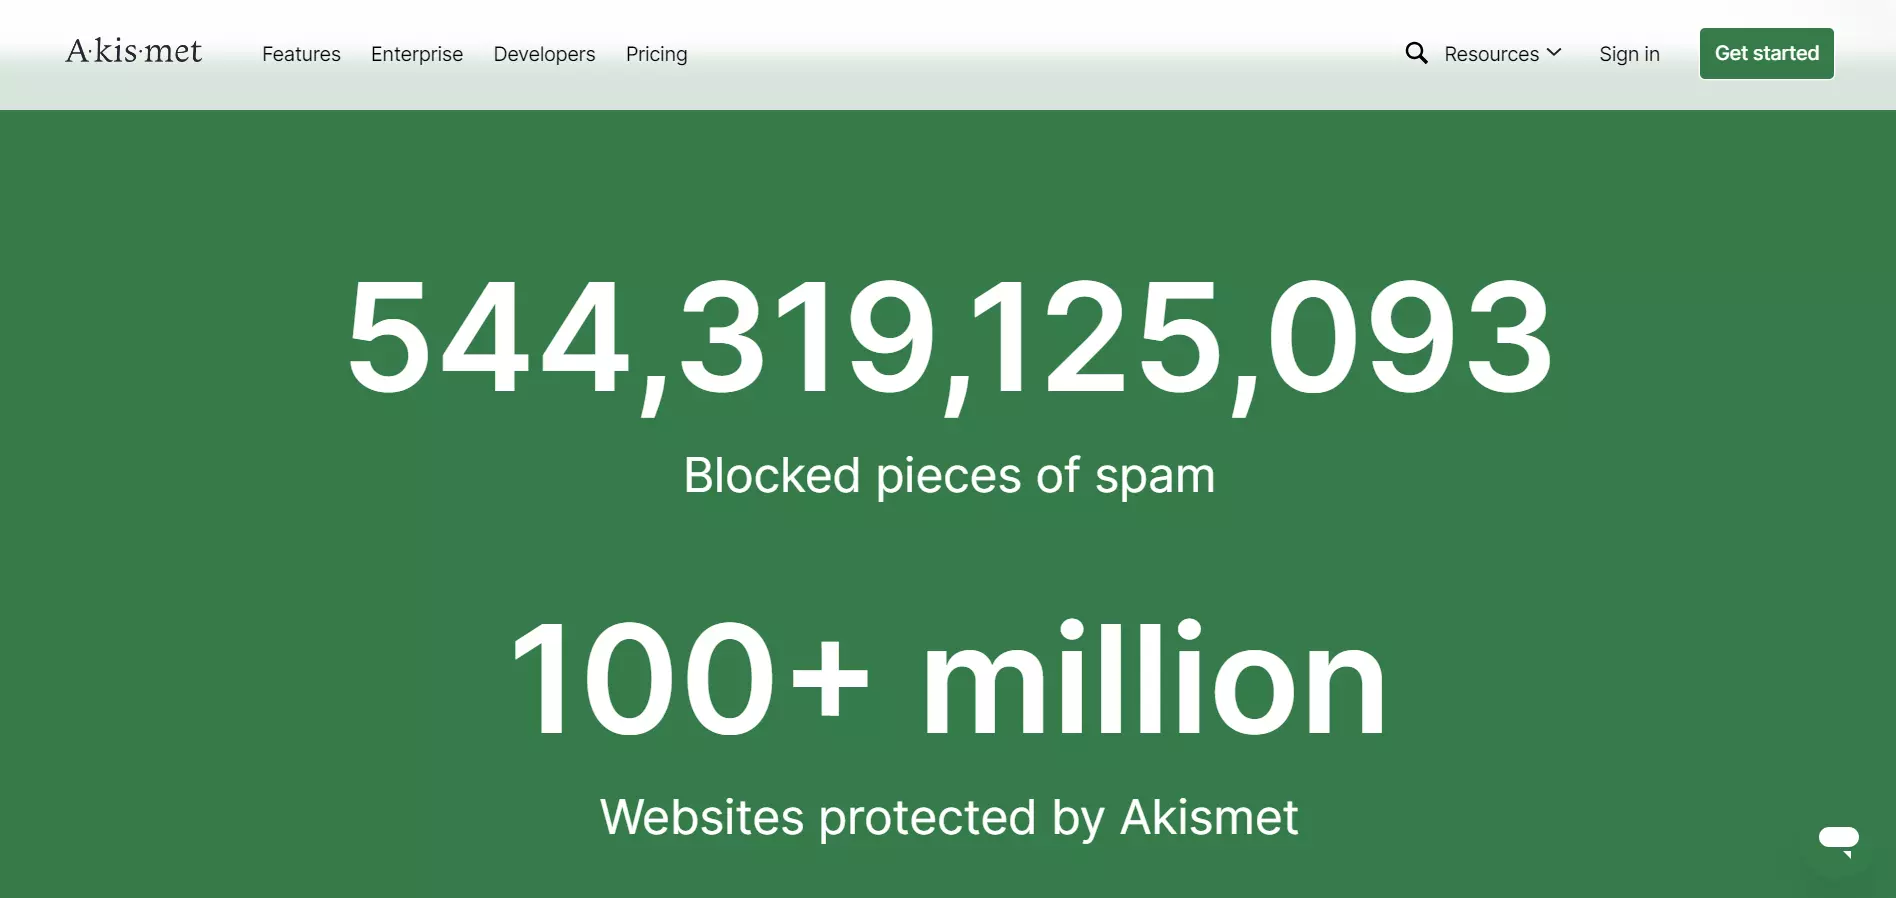The width and height of the screenshot is (1896, 898).
Task: Open the site search magnifier icon
Action: (1416, 53)
